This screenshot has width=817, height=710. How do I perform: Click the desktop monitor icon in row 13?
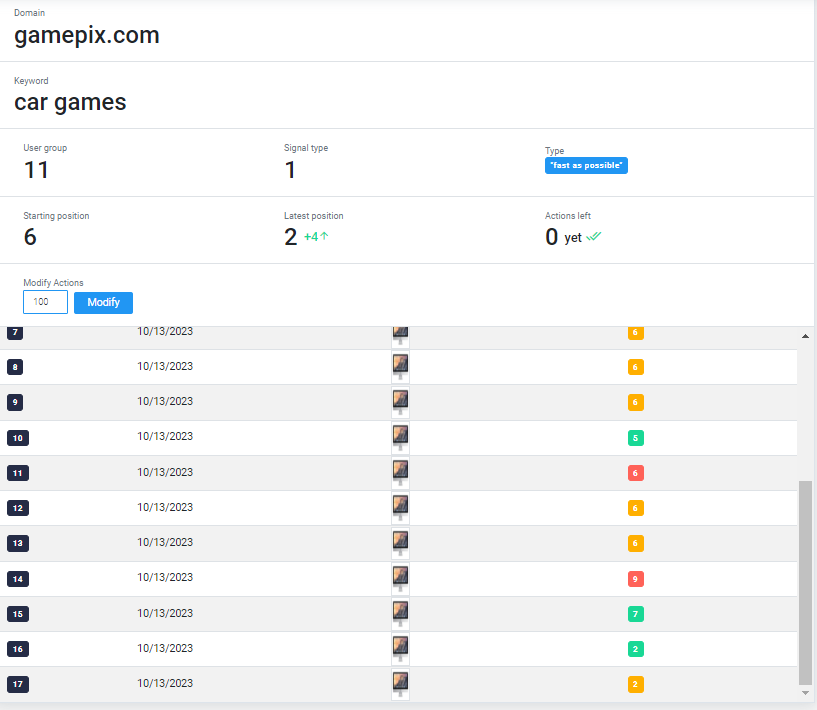(400, 543)
